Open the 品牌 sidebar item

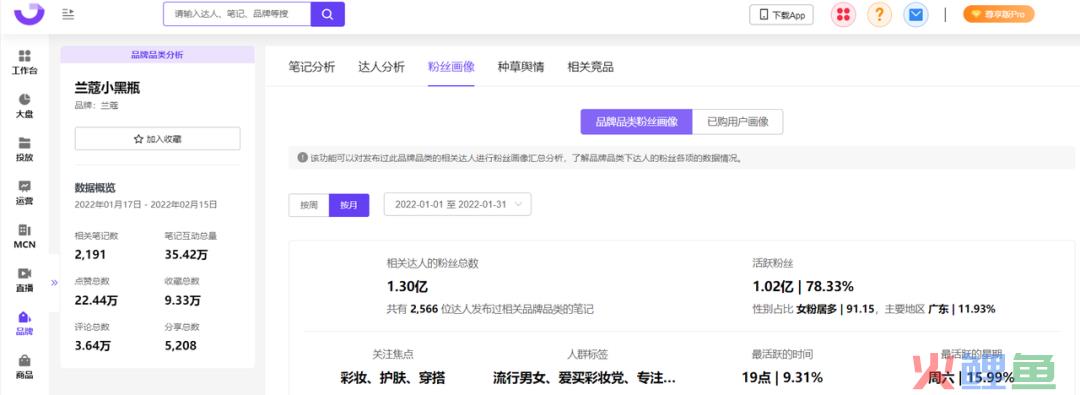pyautogui.click(x=25, y=323)
